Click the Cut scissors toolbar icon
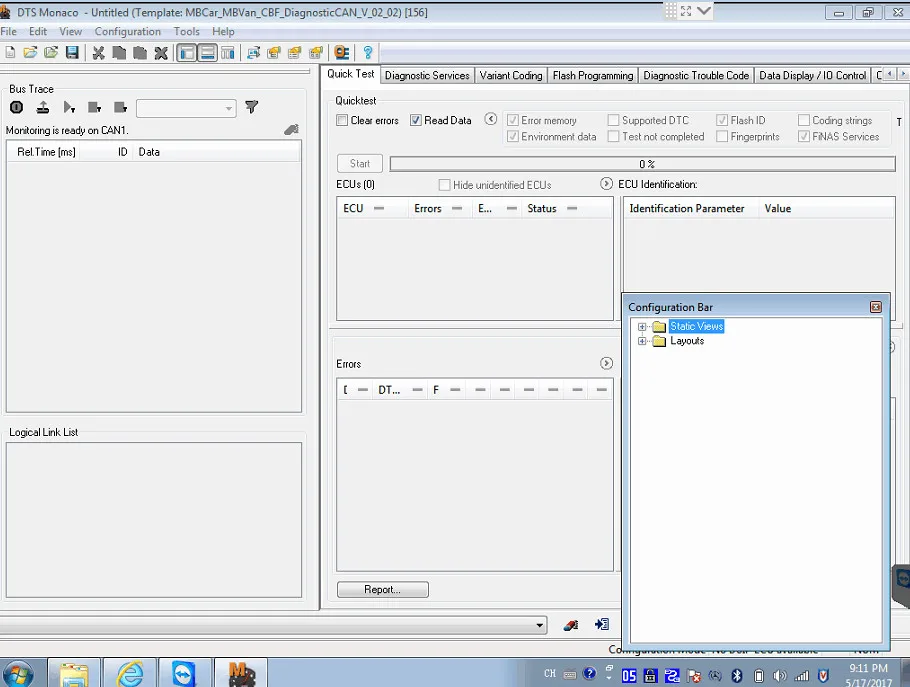 [99, 53]
